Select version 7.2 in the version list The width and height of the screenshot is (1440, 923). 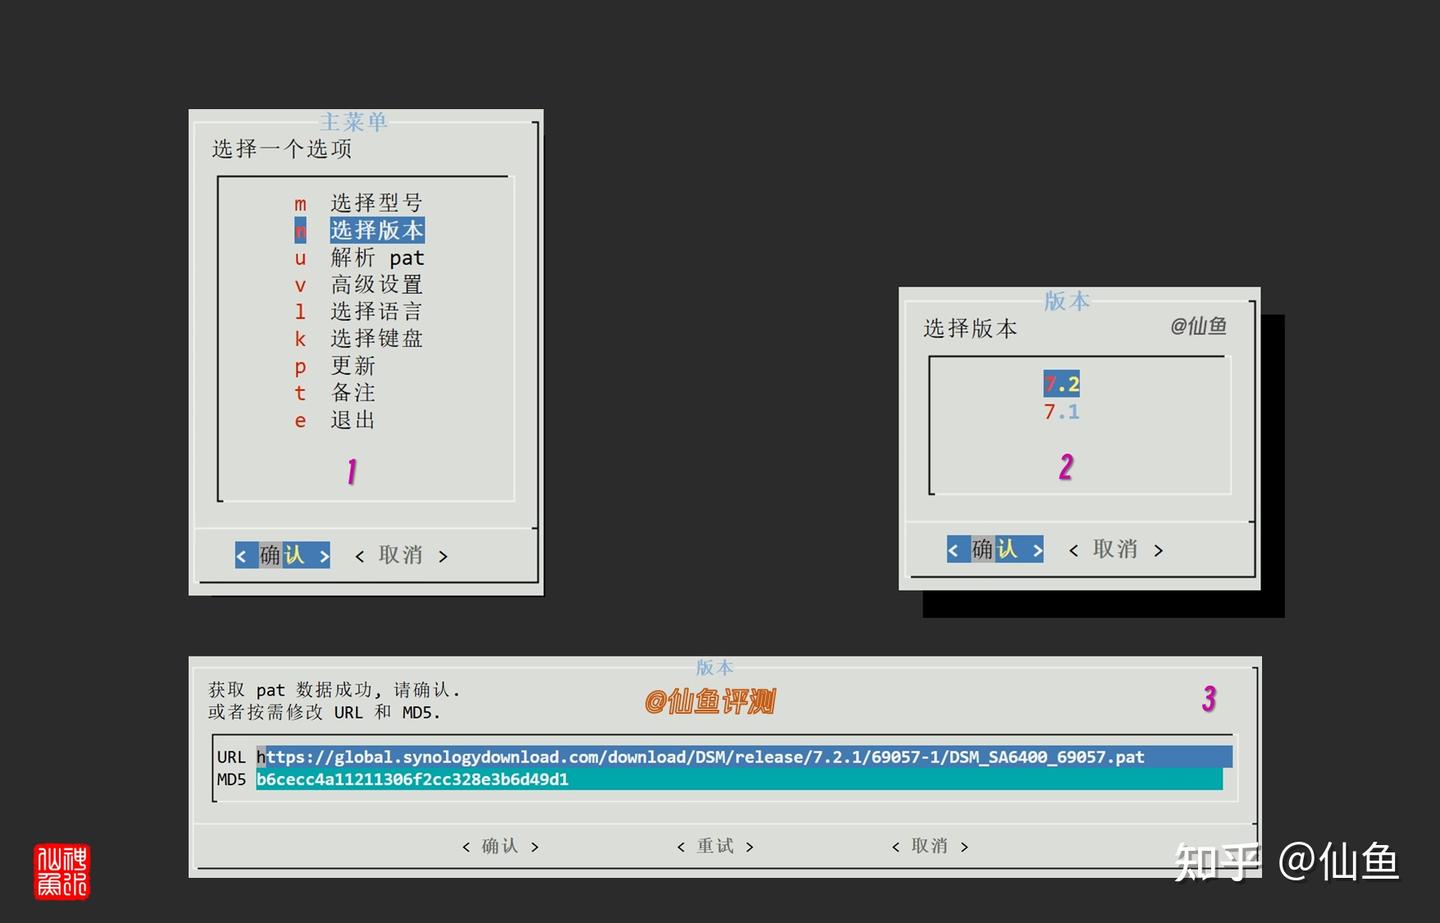click(x=1062, y=384)
